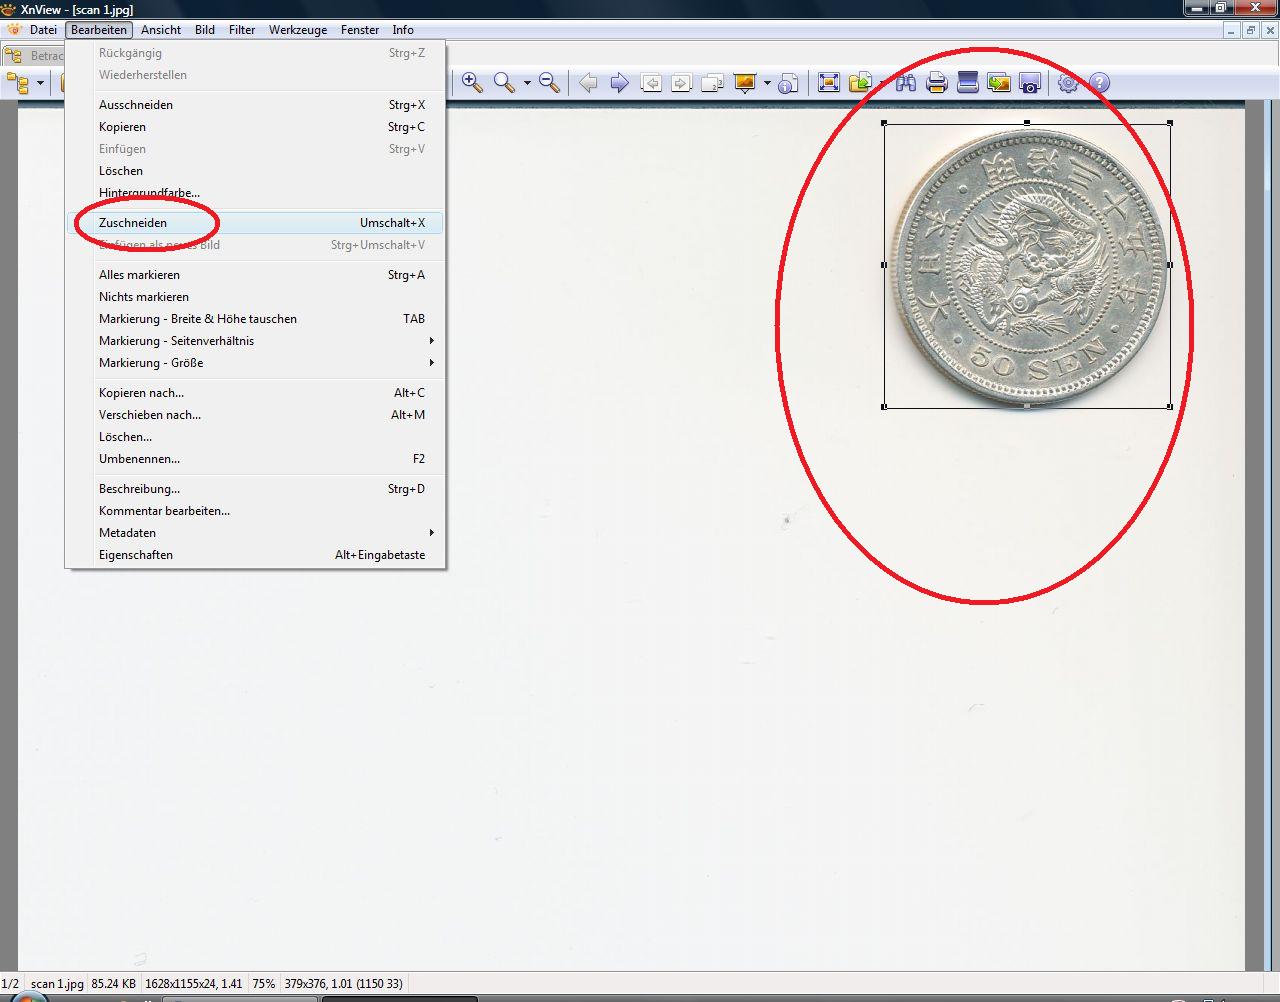The image size is (1280, 1002).
Task: Click the zoom out magnifier icon
Action: [x=549, y=83]
